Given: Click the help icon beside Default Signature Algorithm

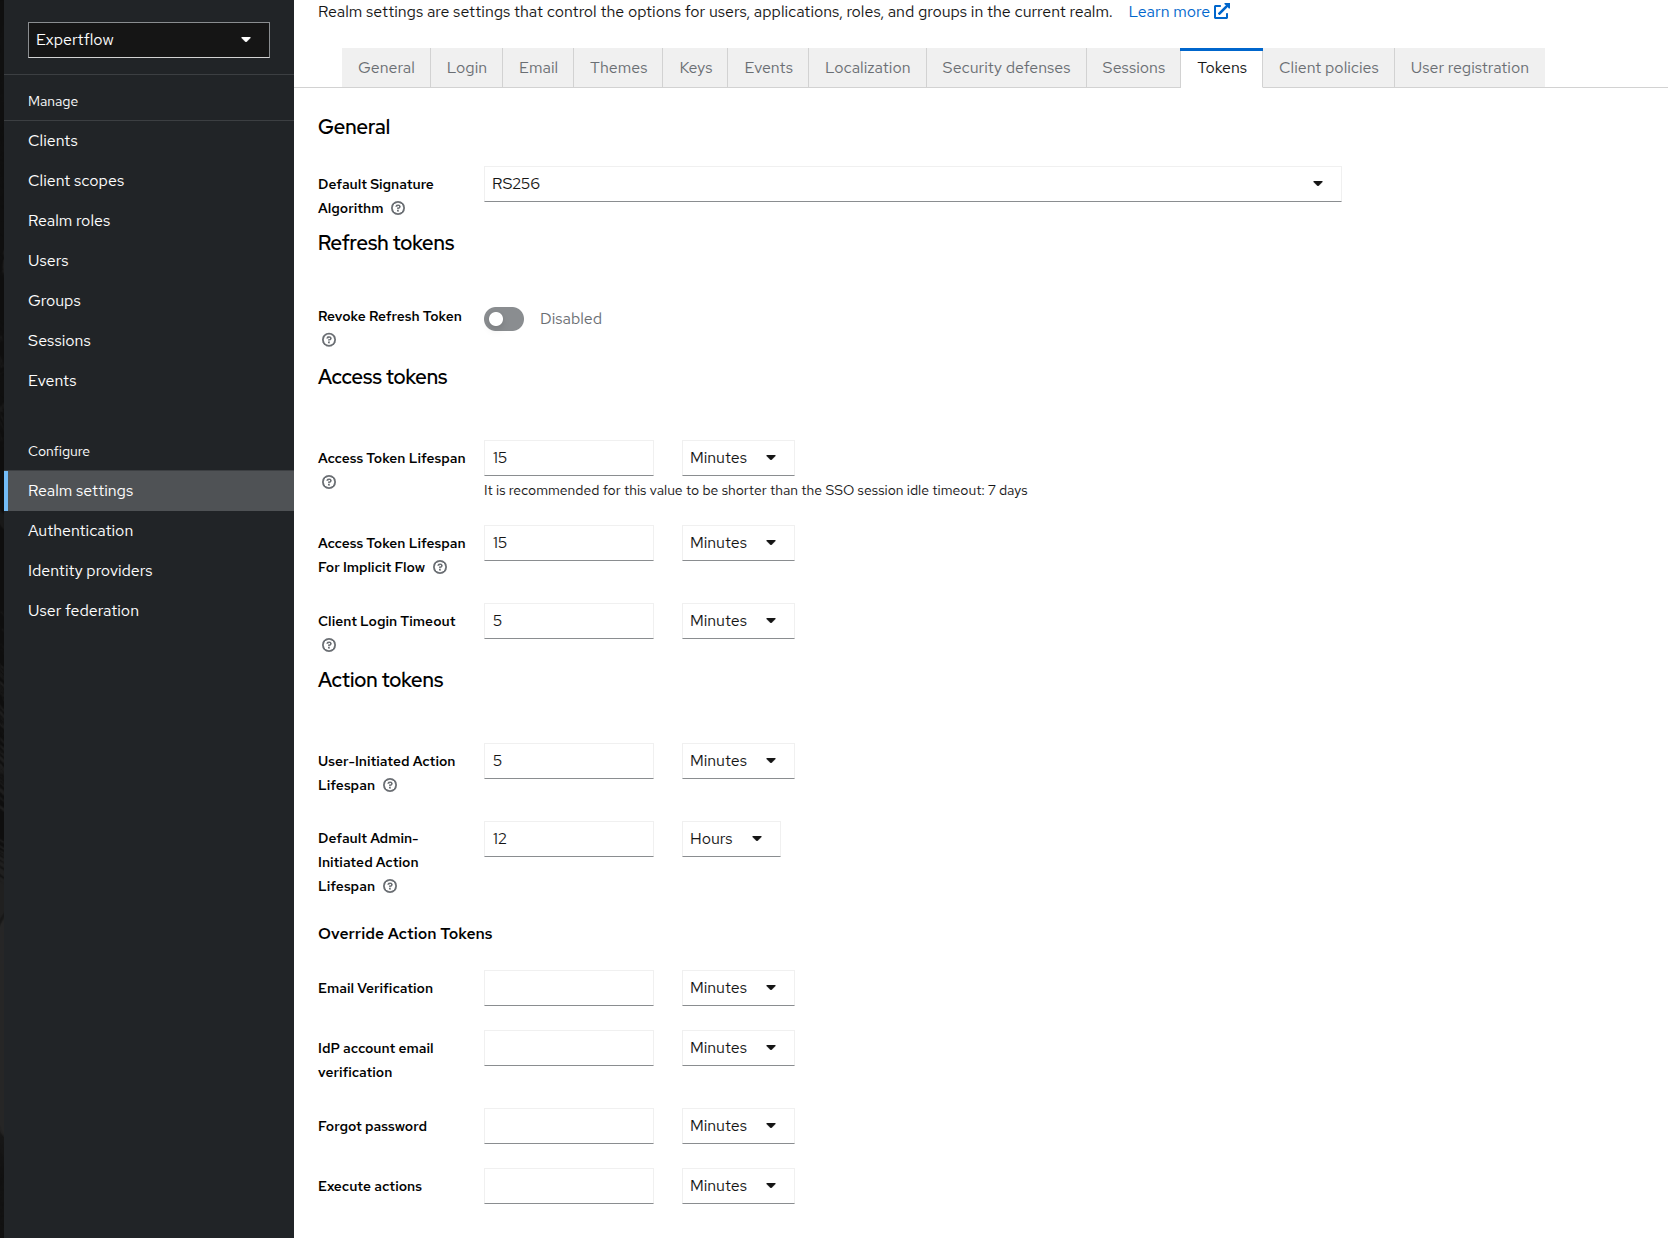Looking at the screenshot, I should point(398,208).
